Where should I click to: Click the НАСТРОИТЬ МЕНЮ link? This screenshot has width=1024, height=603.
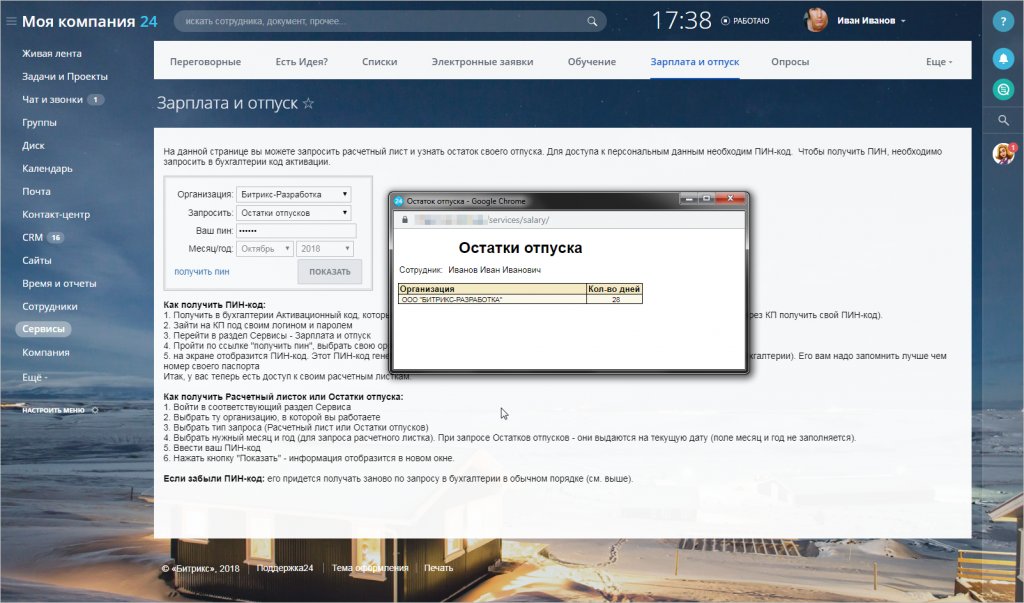pyautogui.click(x=54, y=410)
